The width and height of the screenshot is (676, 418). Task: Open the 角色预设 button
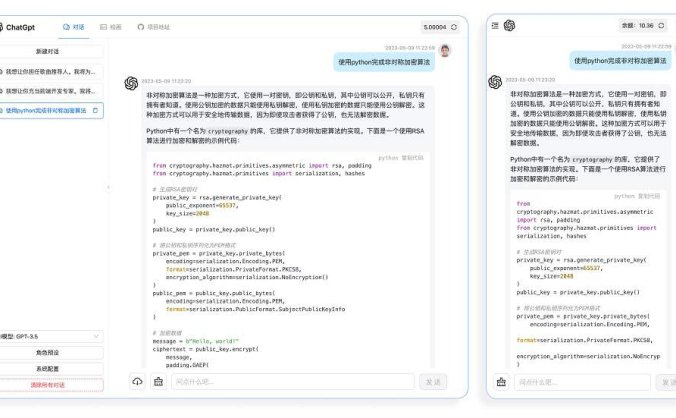pos(51,352)
